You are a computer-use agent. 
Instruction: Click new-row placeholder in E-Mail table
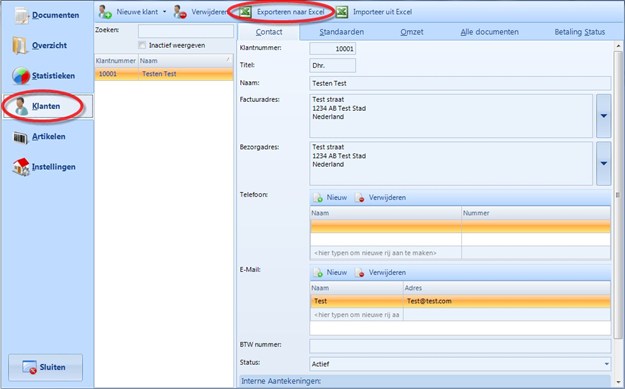click(357, 315)
